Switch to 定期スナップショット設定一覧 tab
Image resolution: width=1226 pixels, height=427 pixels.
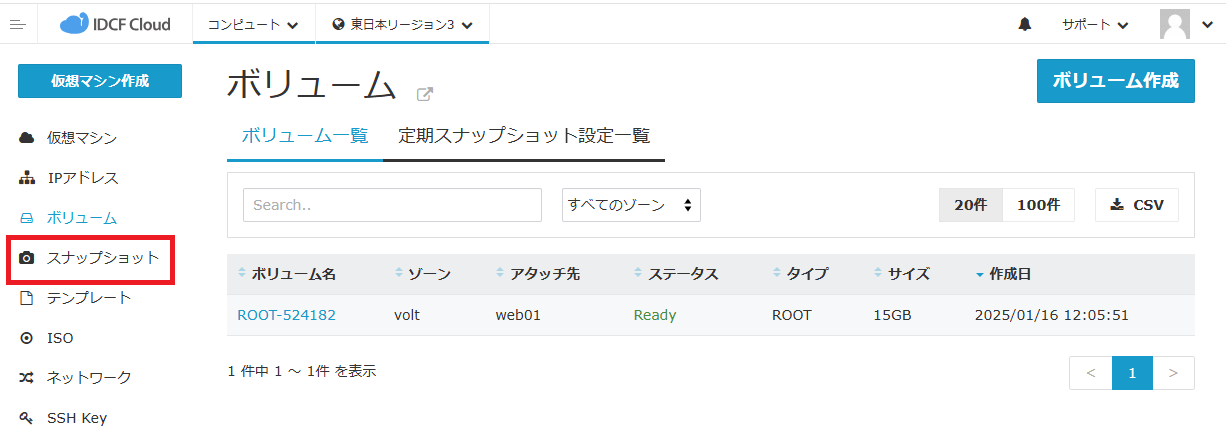pyautogui.click(x=524, y=136)
